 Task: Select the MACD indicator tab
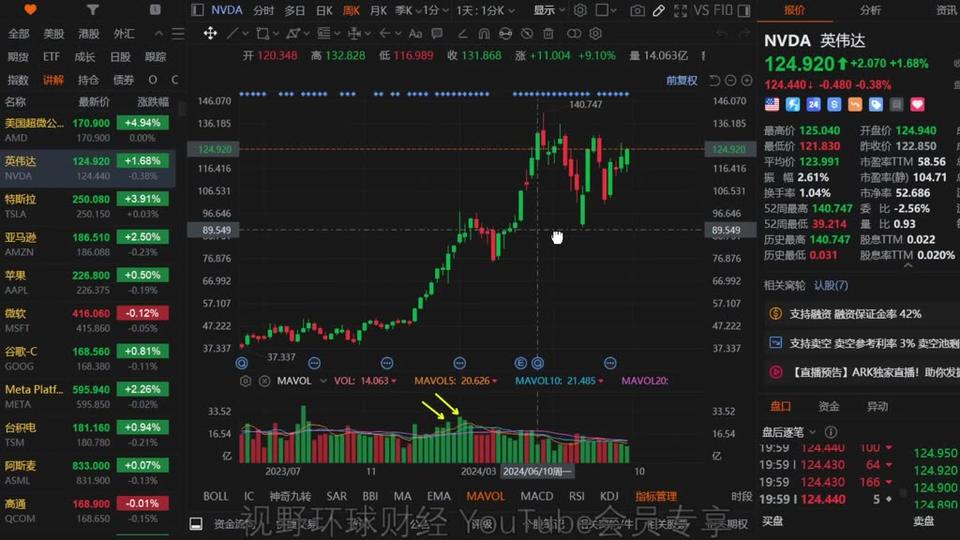pos(536,496)
